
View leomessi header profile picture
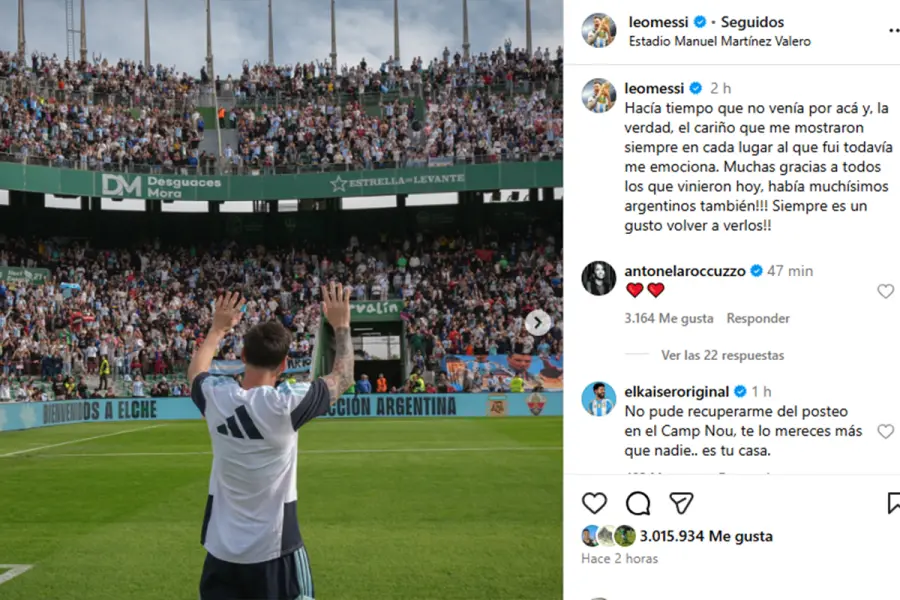[599, 30]
